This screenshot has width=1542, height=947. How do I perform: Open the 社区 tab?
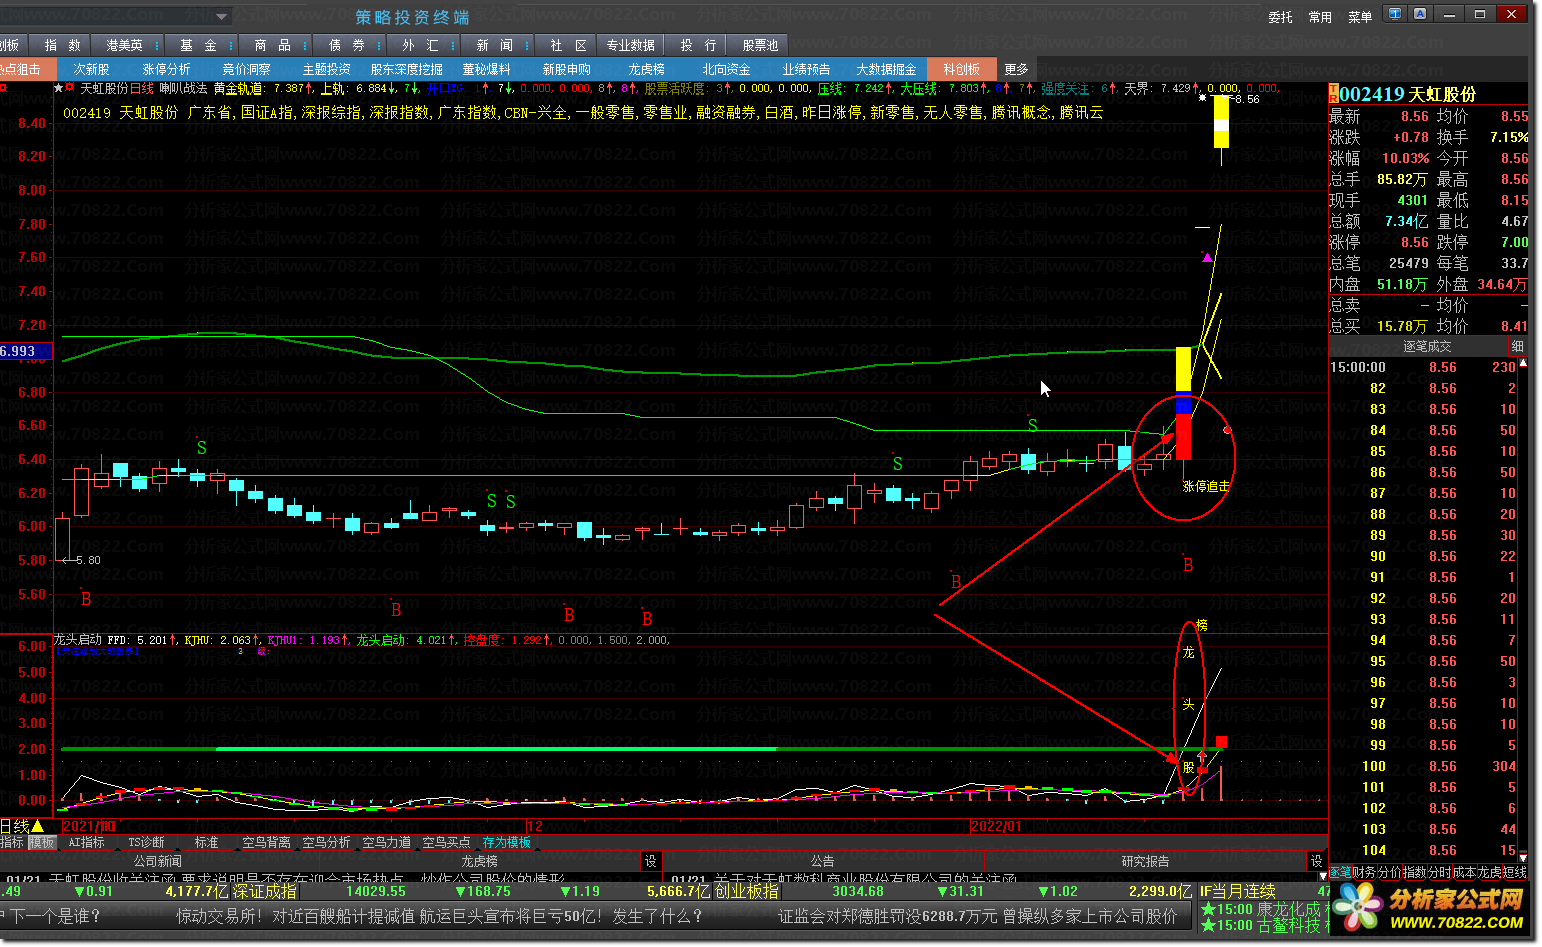pos(568,45)
